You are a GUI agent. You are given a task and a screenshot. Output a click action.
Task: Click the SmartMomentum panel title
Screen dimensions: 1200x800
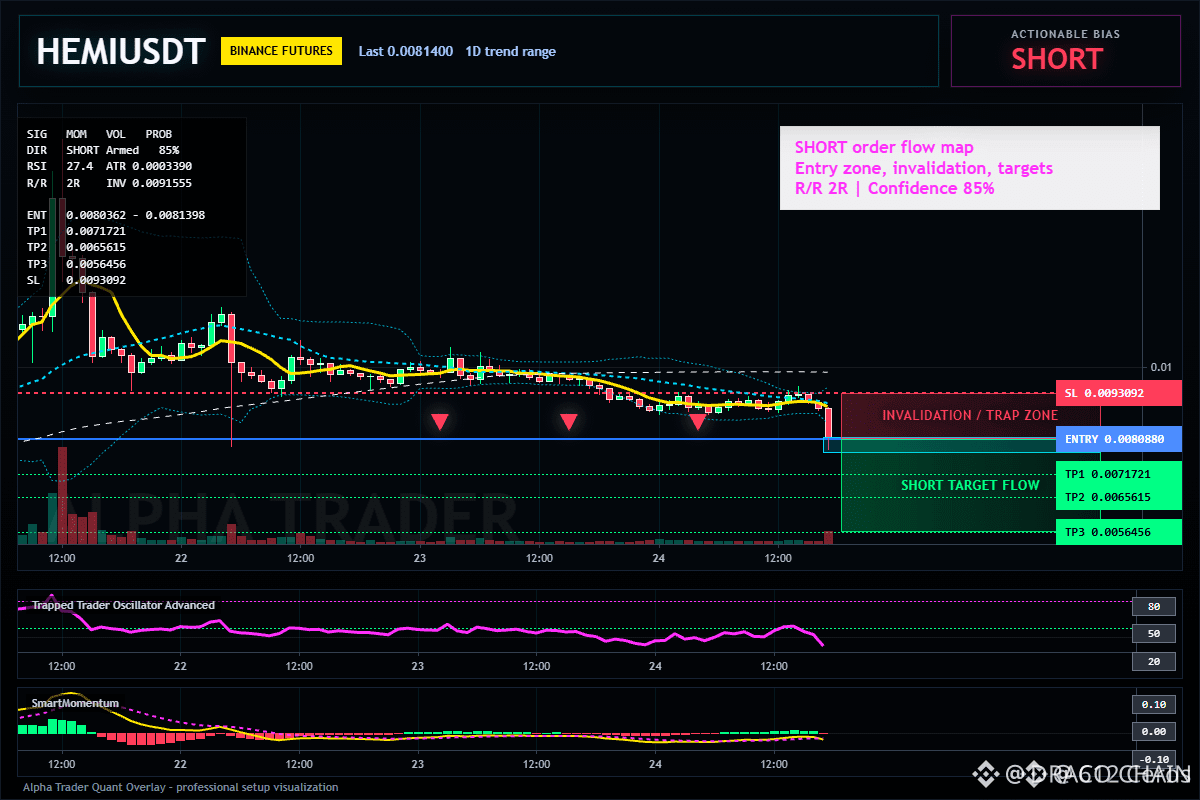[75, 703]
